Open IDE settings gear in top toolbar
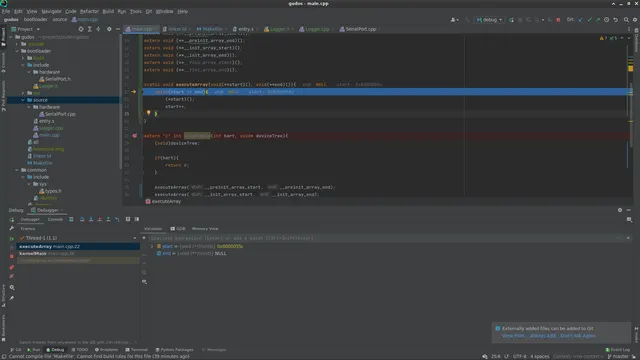Image resolution: width=640 pixels, height=360 pixels. [635, 20]
